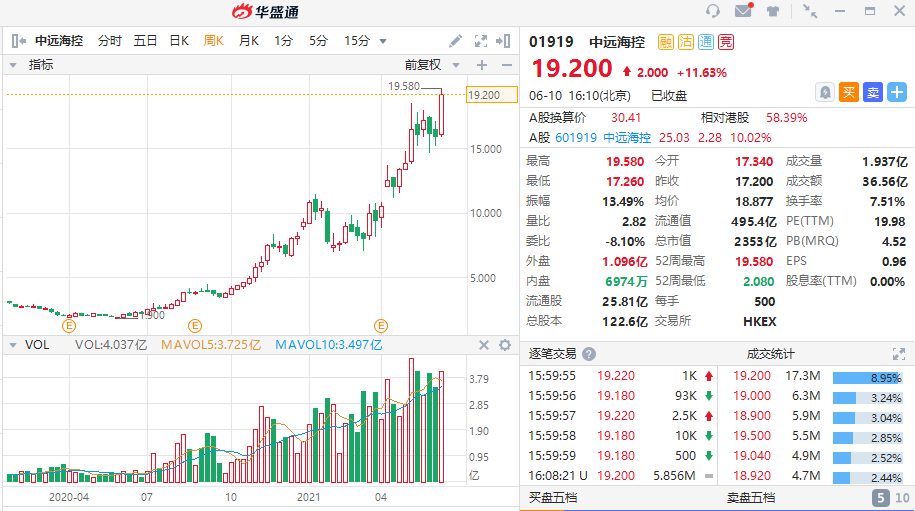Click the MAVOL5 3.725亿 label
The width and height of the screenshot is (915, 511).
(211, 345)
